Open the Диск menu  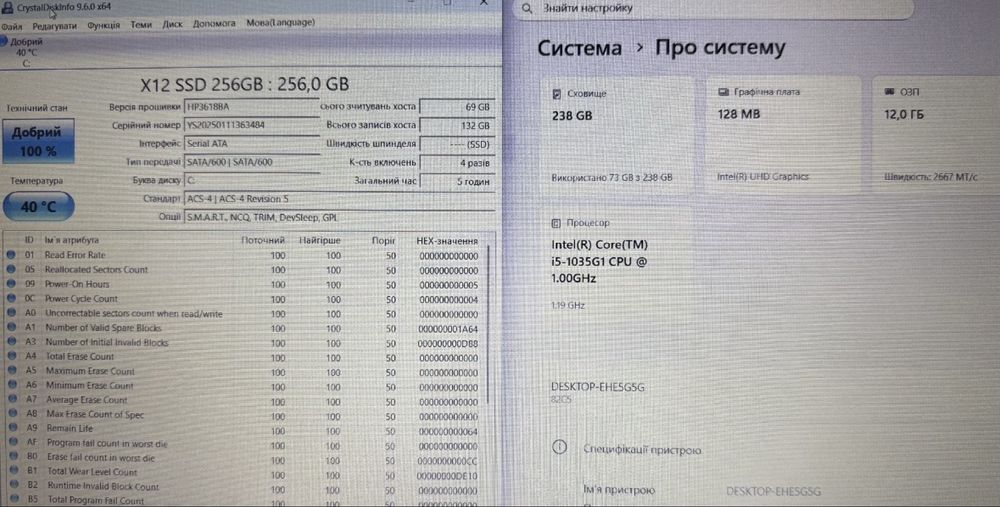(x=172, y=24)
